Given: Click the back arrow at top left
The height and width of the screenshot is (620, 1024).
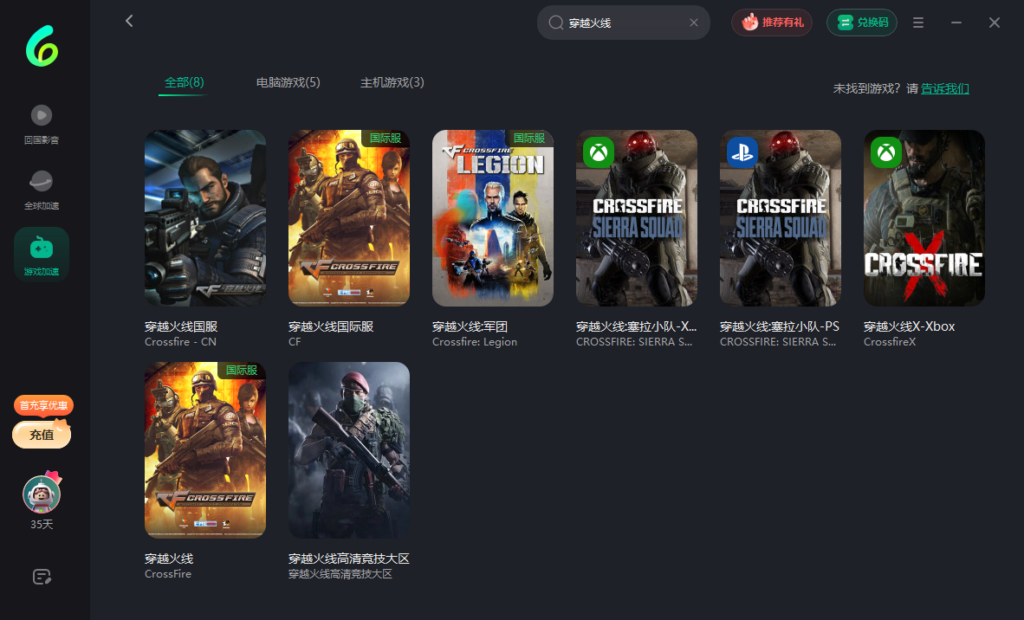Looking at the screenshot, I should pyautogui.click(x=129, y=21).
